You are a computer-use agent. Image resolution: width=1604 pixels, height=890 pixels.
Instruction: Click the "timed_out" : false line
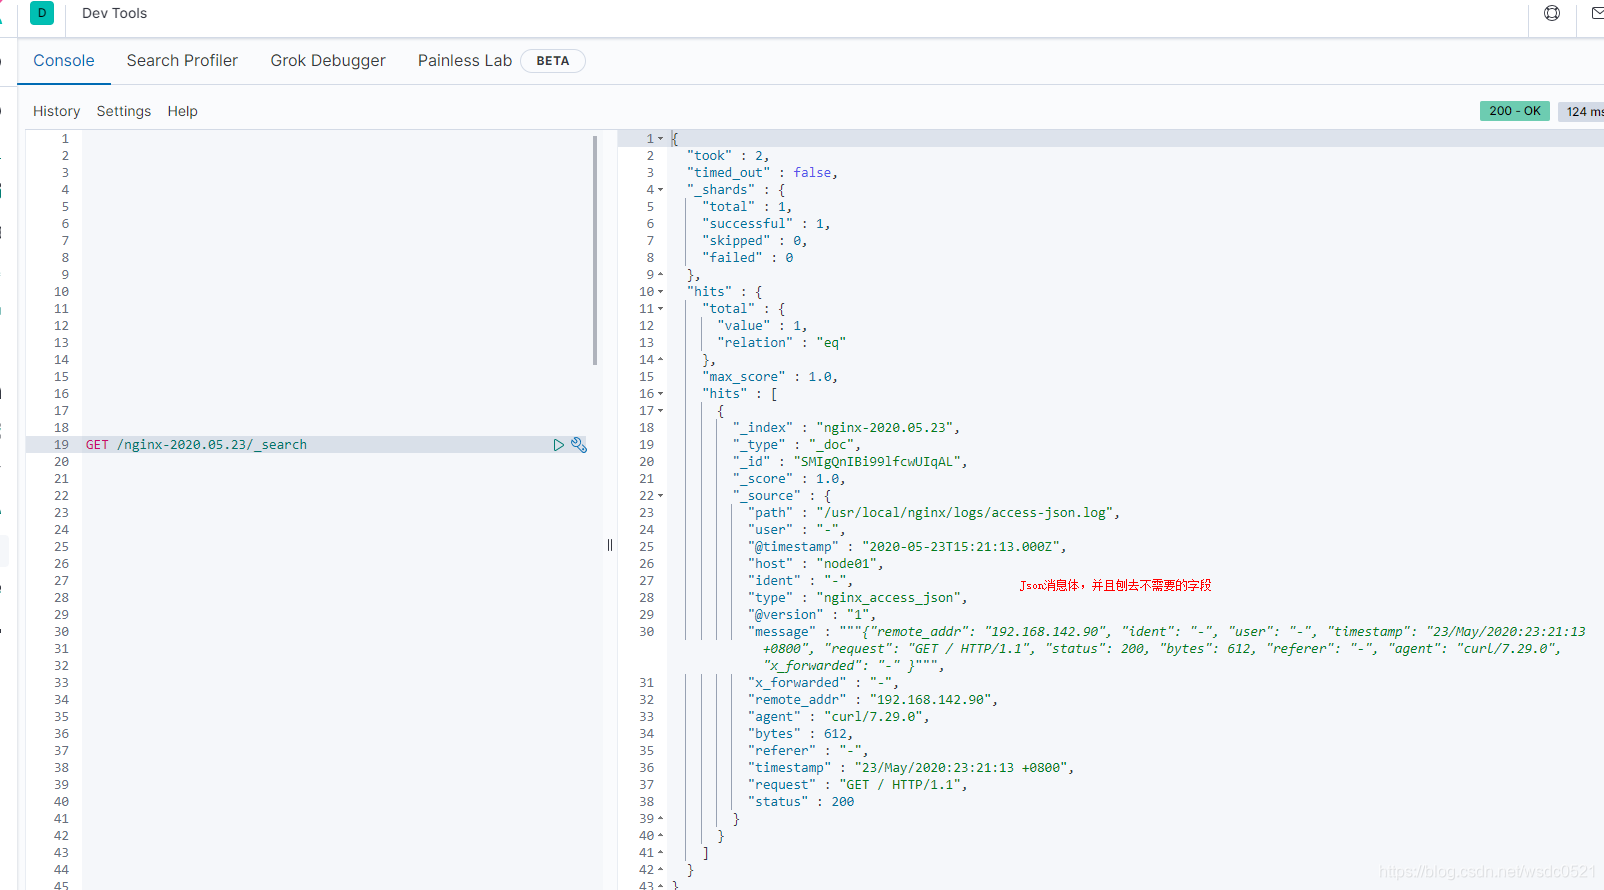tap(762, 173)
